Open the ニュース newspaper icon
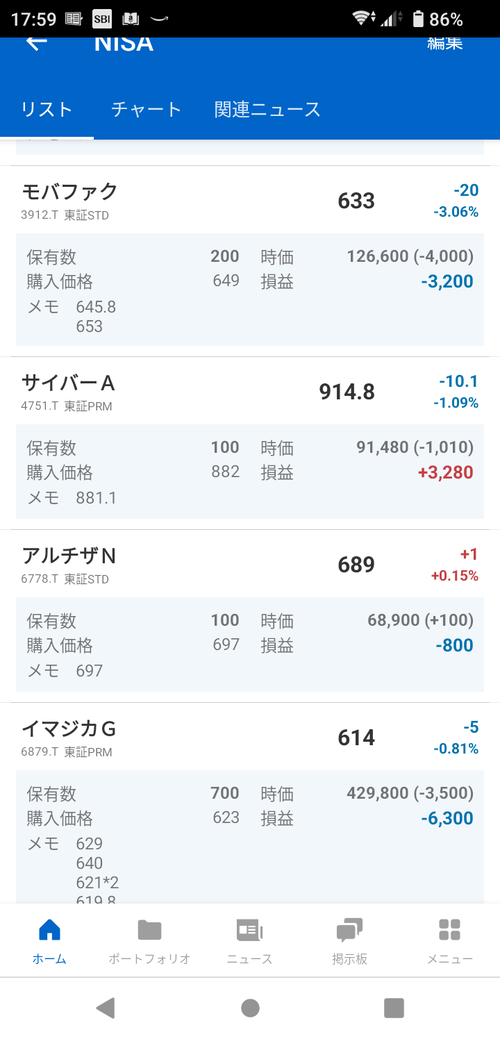This screenshot has width=500, height=1039. (x=250, y=930)
